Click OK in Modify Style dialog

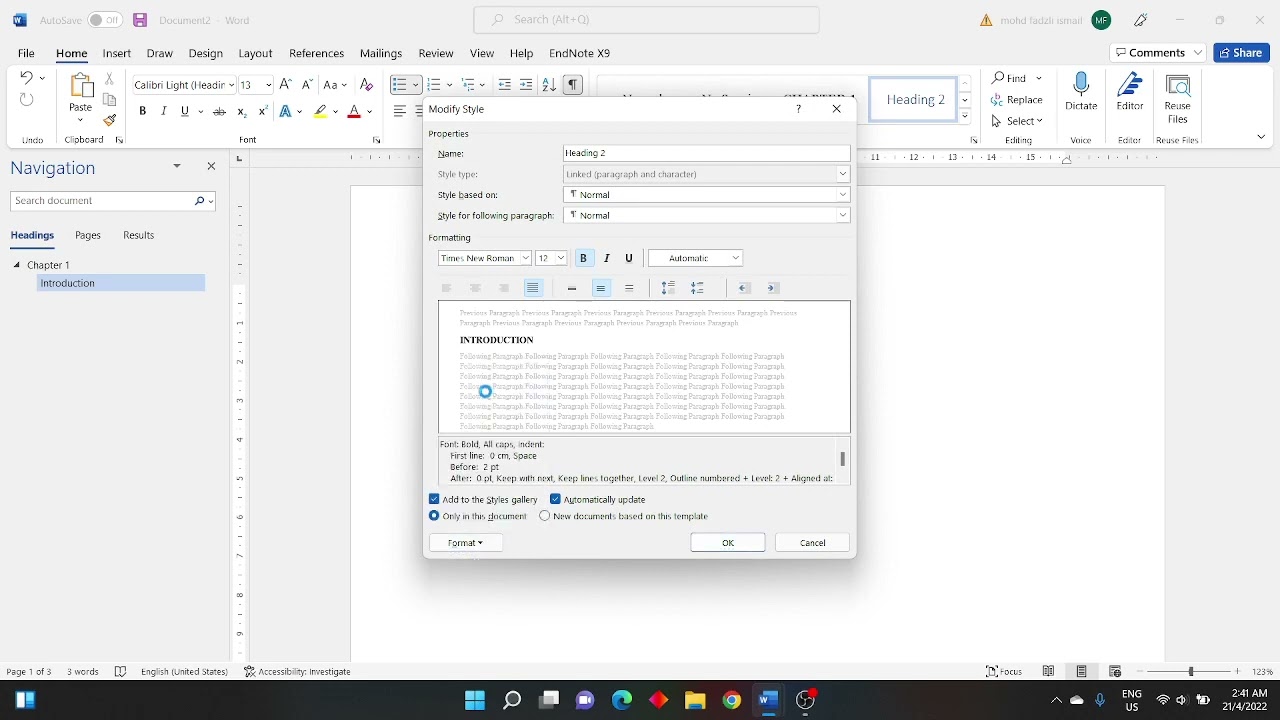tap(728, 543)
